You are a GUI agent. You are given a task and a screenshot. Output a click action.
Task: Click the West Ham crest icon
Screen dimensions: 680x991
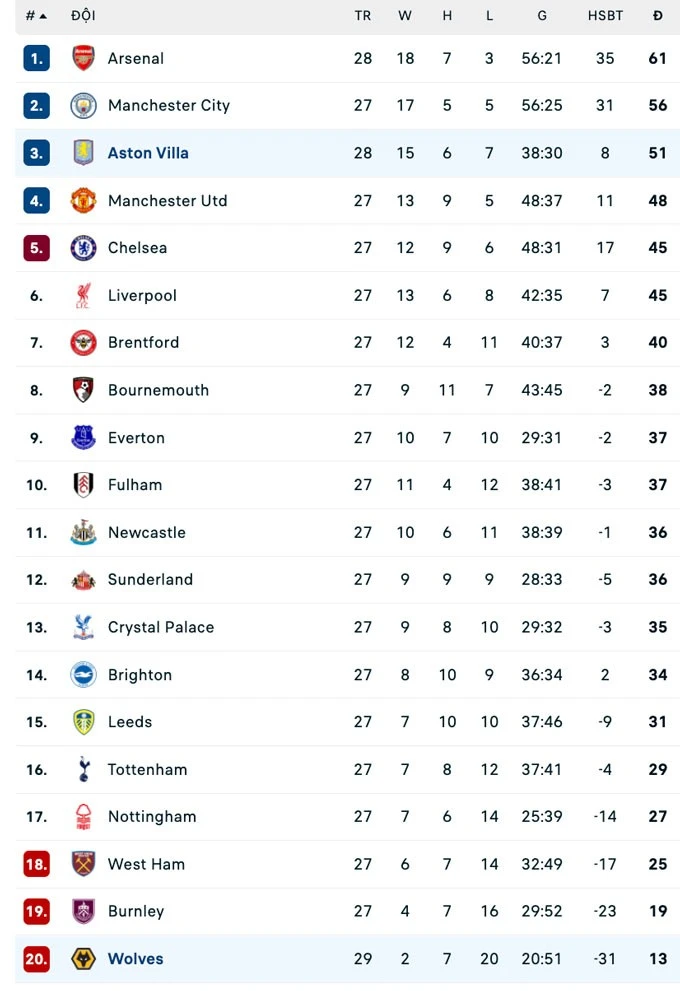pos(83,864)
